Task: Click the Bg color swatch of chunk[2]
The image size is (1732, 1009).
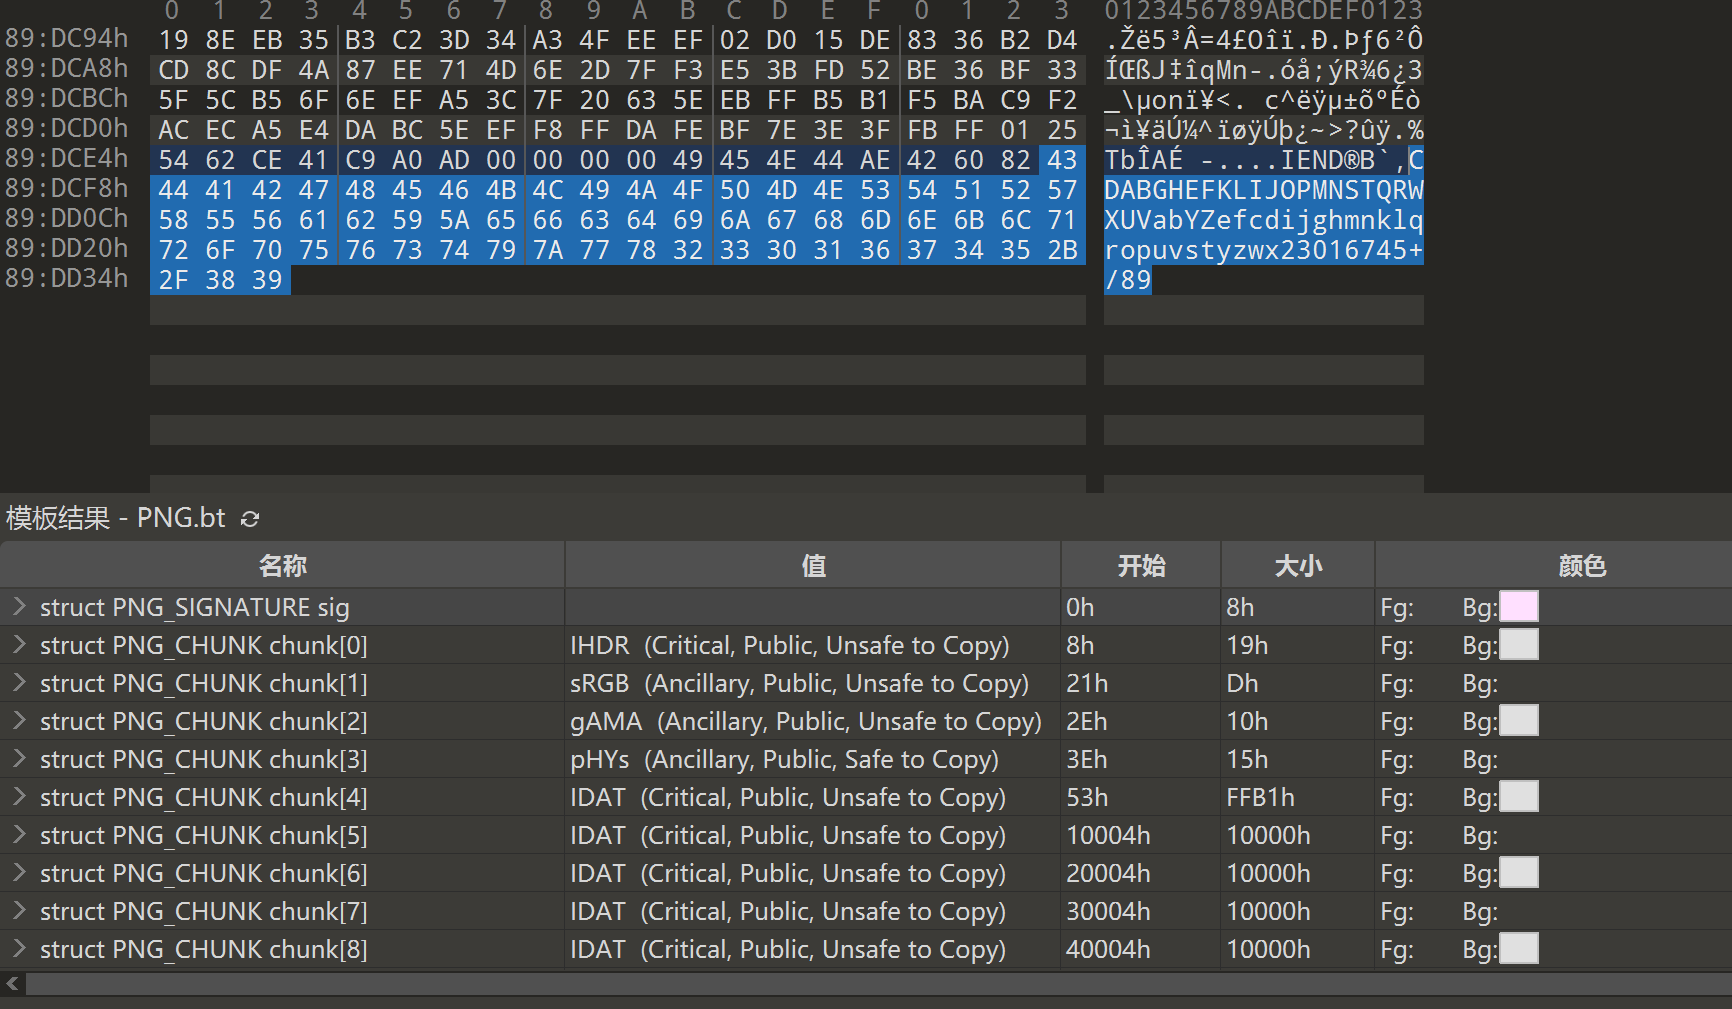Action: pos(1519,721)
